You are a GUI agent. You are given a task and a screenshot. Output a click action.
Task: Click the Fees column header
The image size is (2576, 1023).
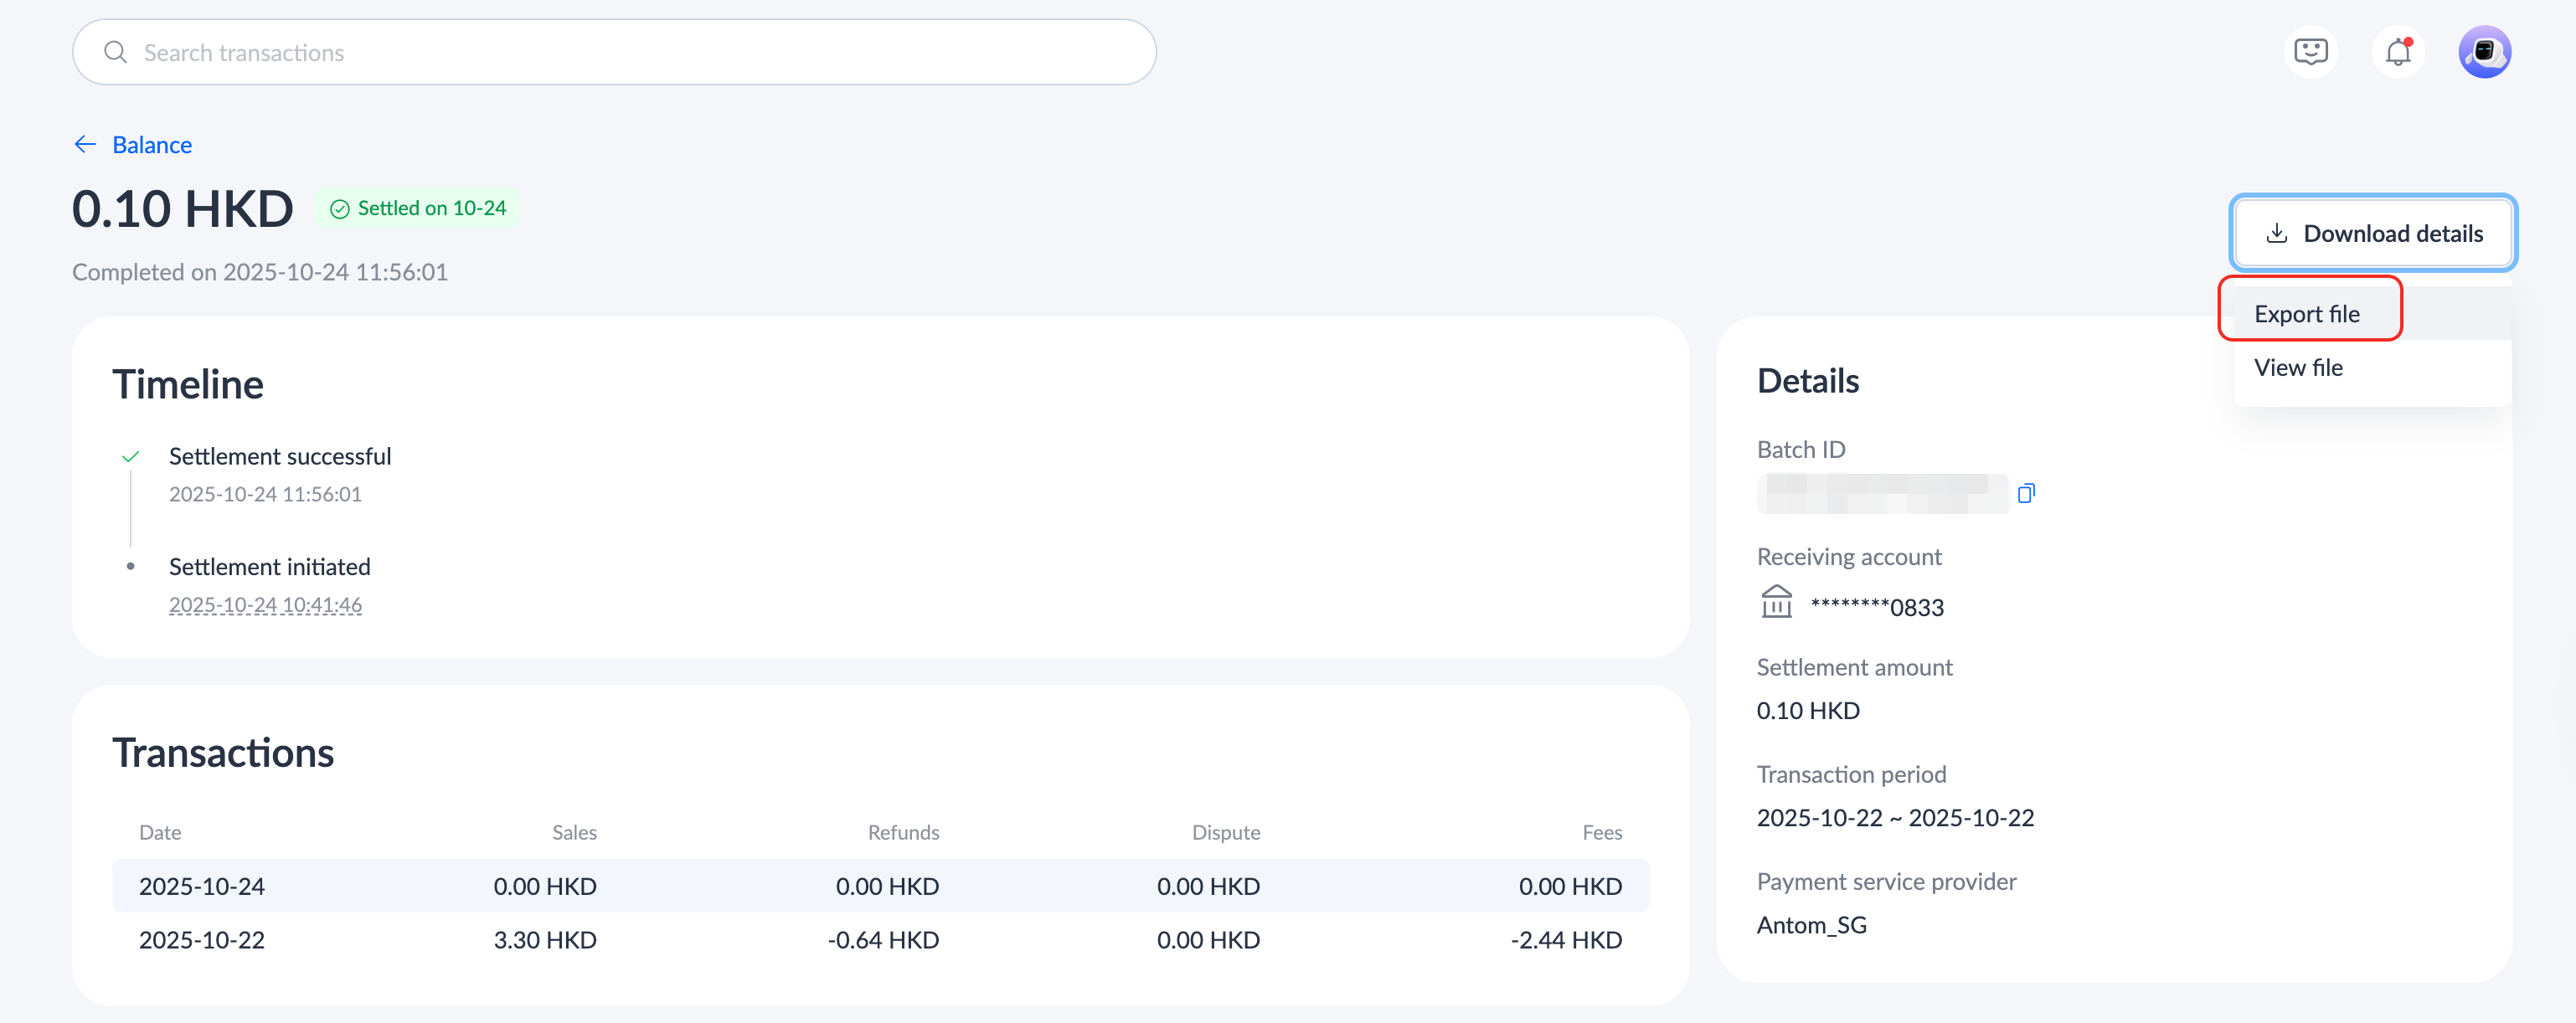pos(1601,832)
